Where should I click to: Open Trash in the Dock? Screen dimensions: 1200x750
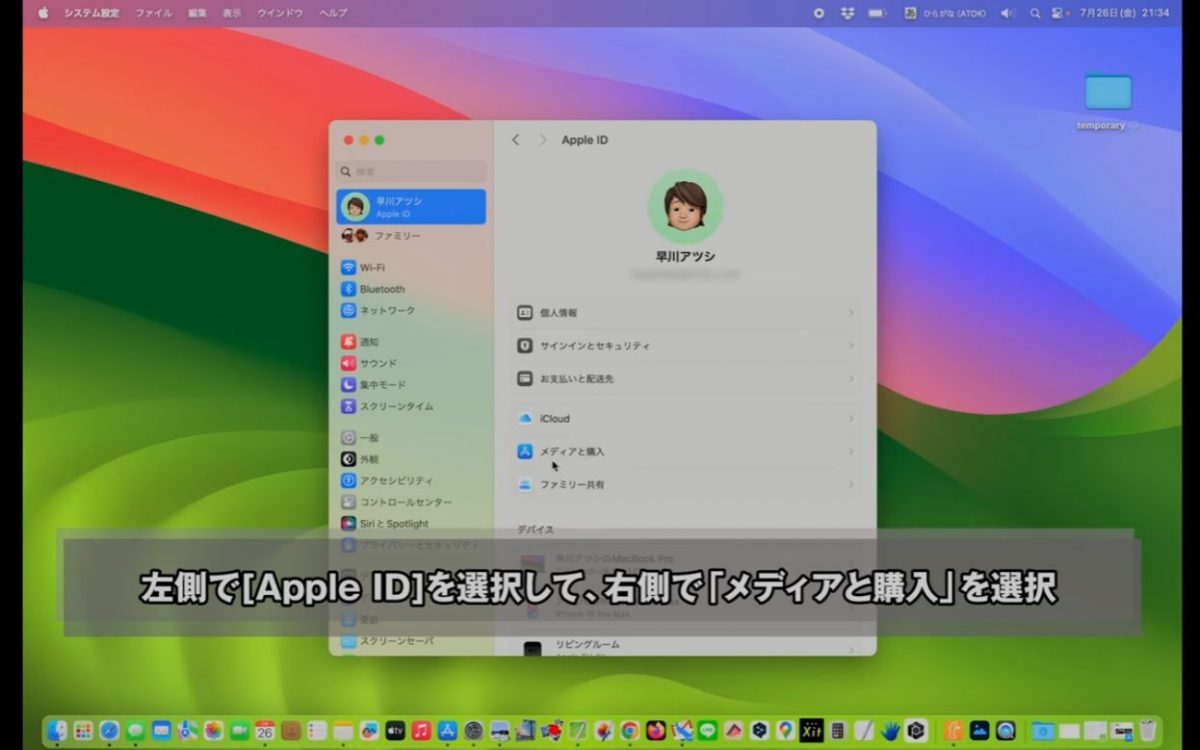coord(1148,730)
